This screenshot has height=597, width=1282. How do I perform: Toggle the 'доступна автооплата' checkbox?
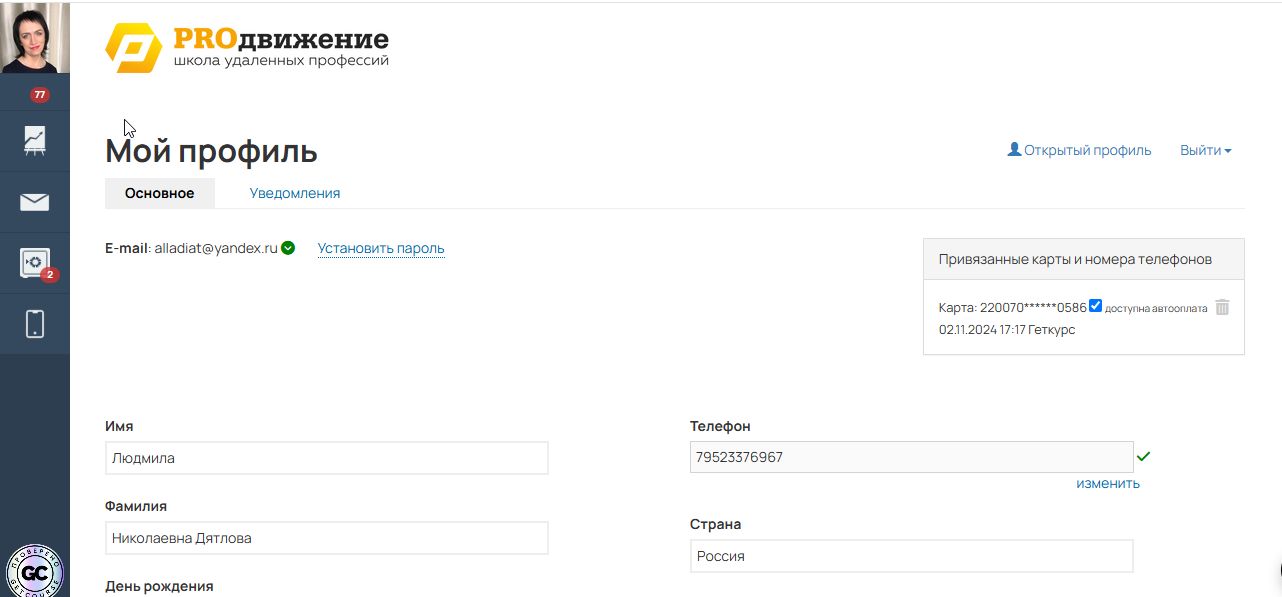[x=1095, y=306]
